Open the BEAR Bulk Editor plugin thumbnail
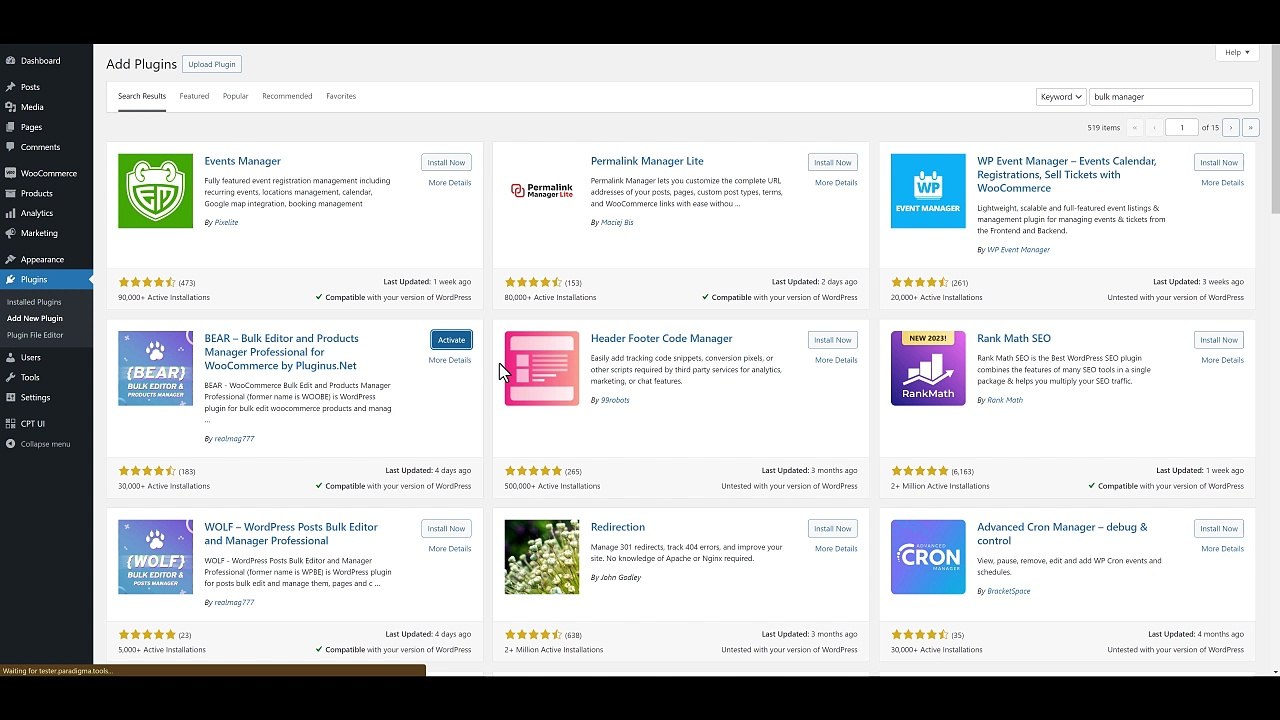The height and width of the screenshot is (720, 1280). pyautogui.click(x=155, y=368)
